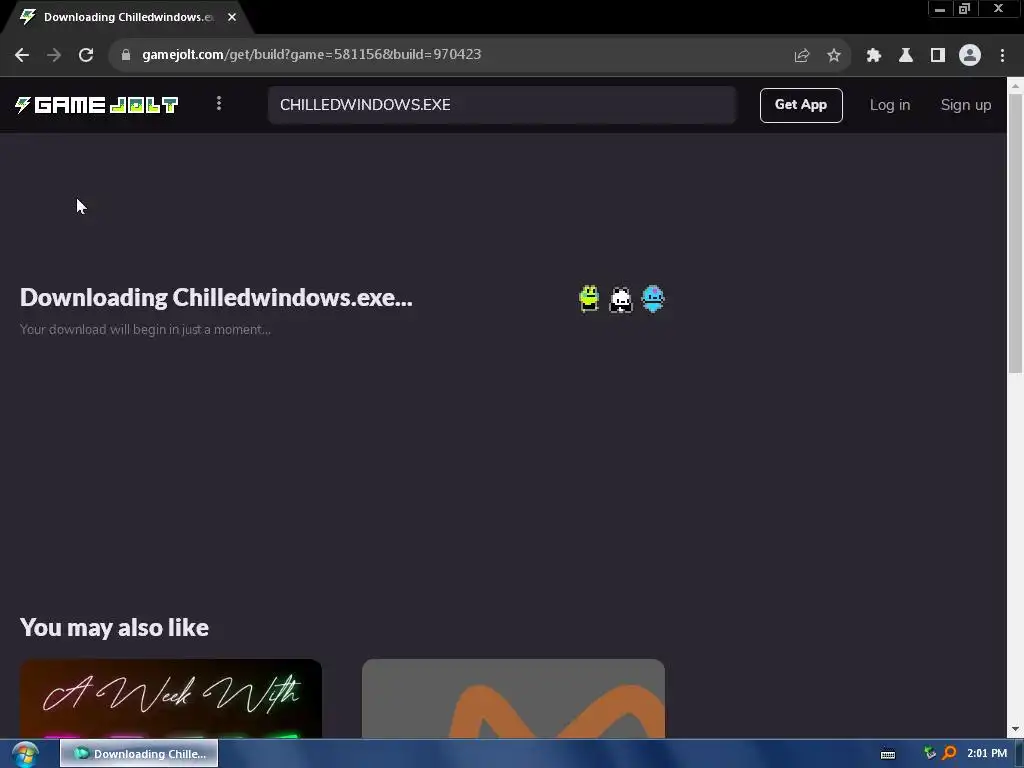
Task: Bookmark this page with the star icon
Action: click(834, 56)
